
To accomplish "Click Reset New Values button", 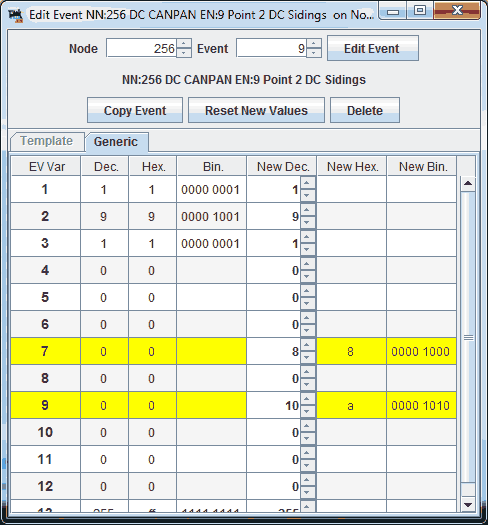I will click(x=256, y=110).
